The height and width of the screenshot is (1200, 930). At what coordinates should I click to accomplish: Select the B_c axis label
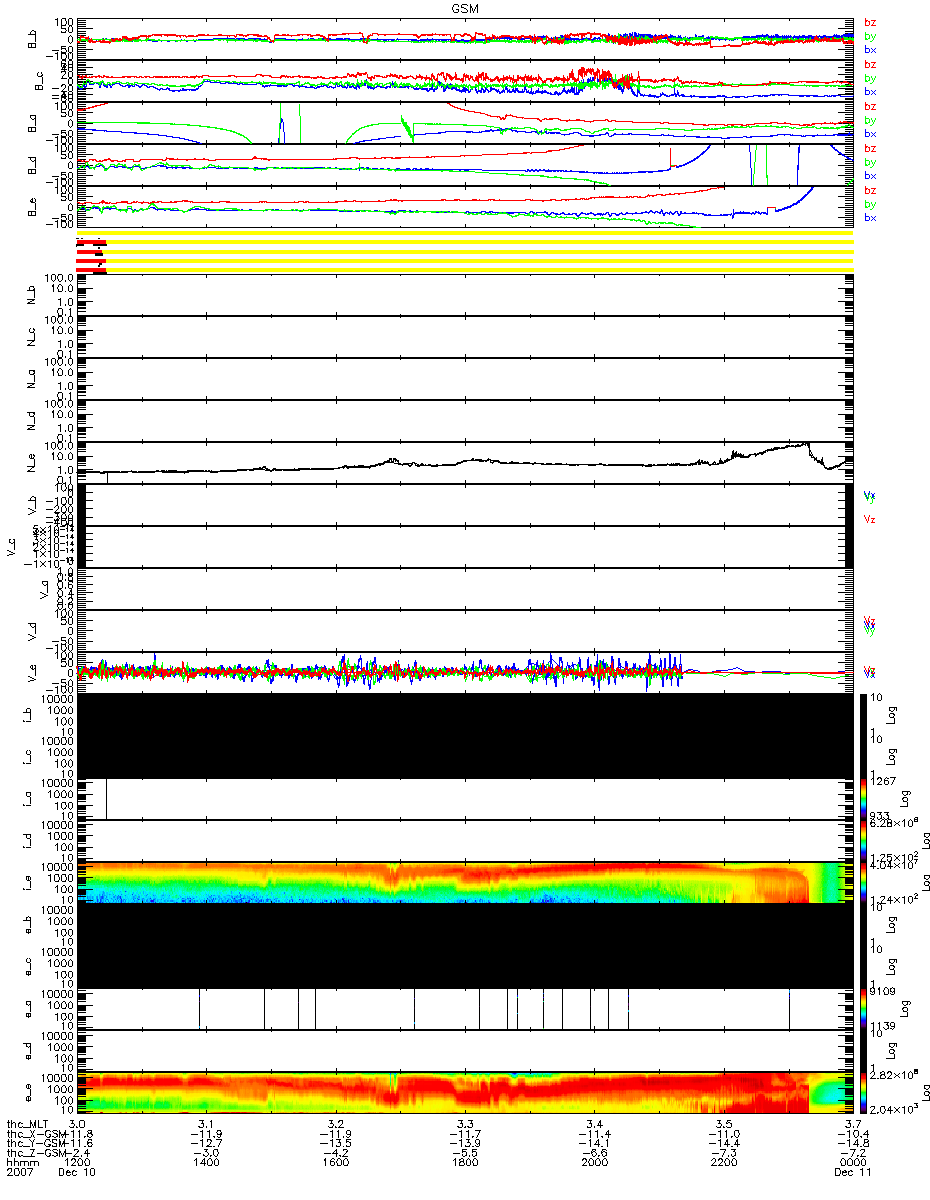(x=41, y=81)
